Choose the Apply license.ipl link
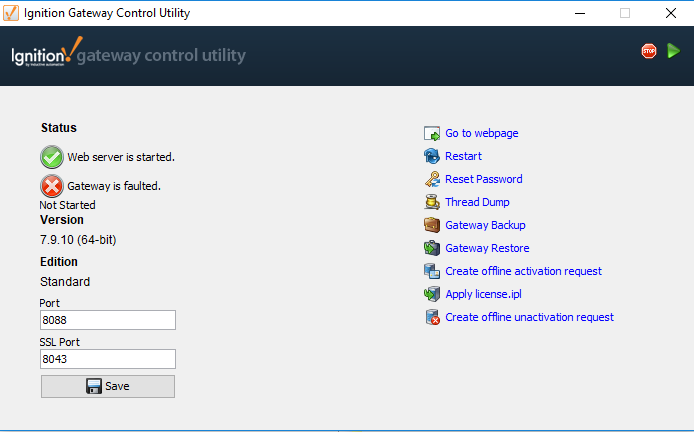This screenshot has width=694, height=432. 483,294
